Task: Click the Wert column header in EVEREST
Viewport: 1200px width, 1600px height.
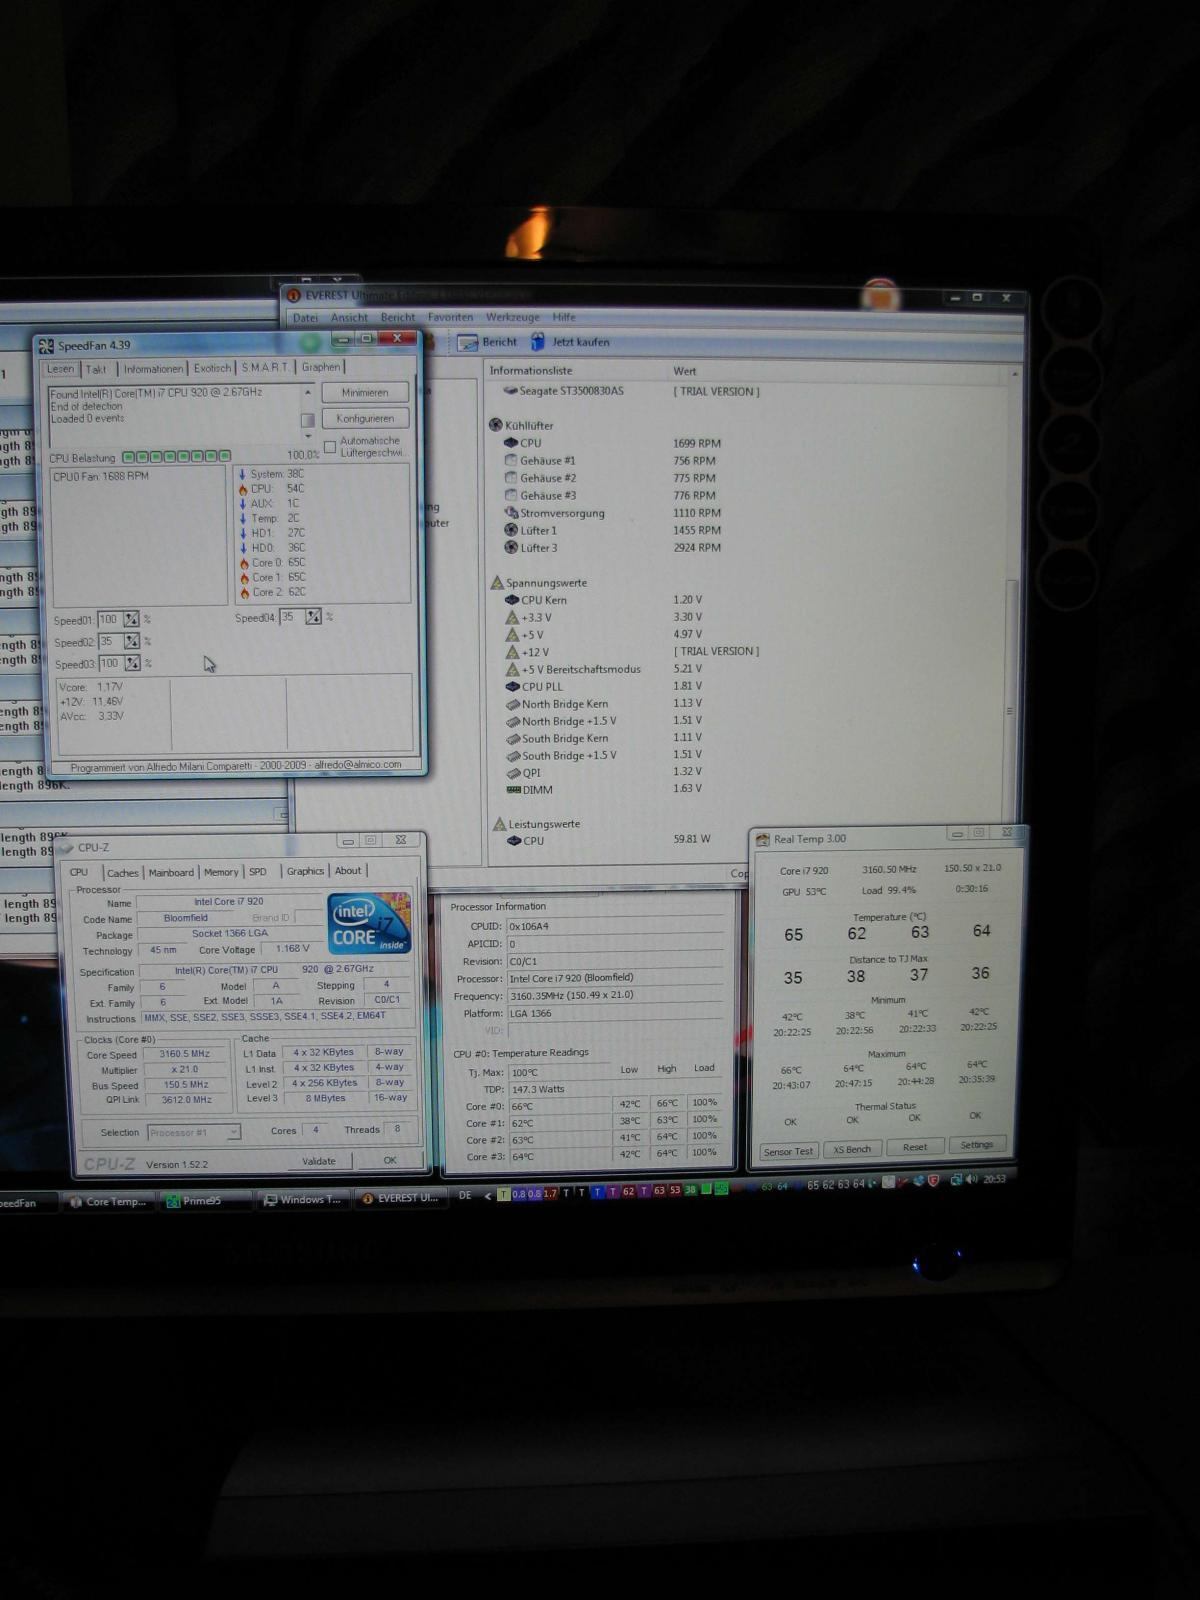Action: [684, 371]
